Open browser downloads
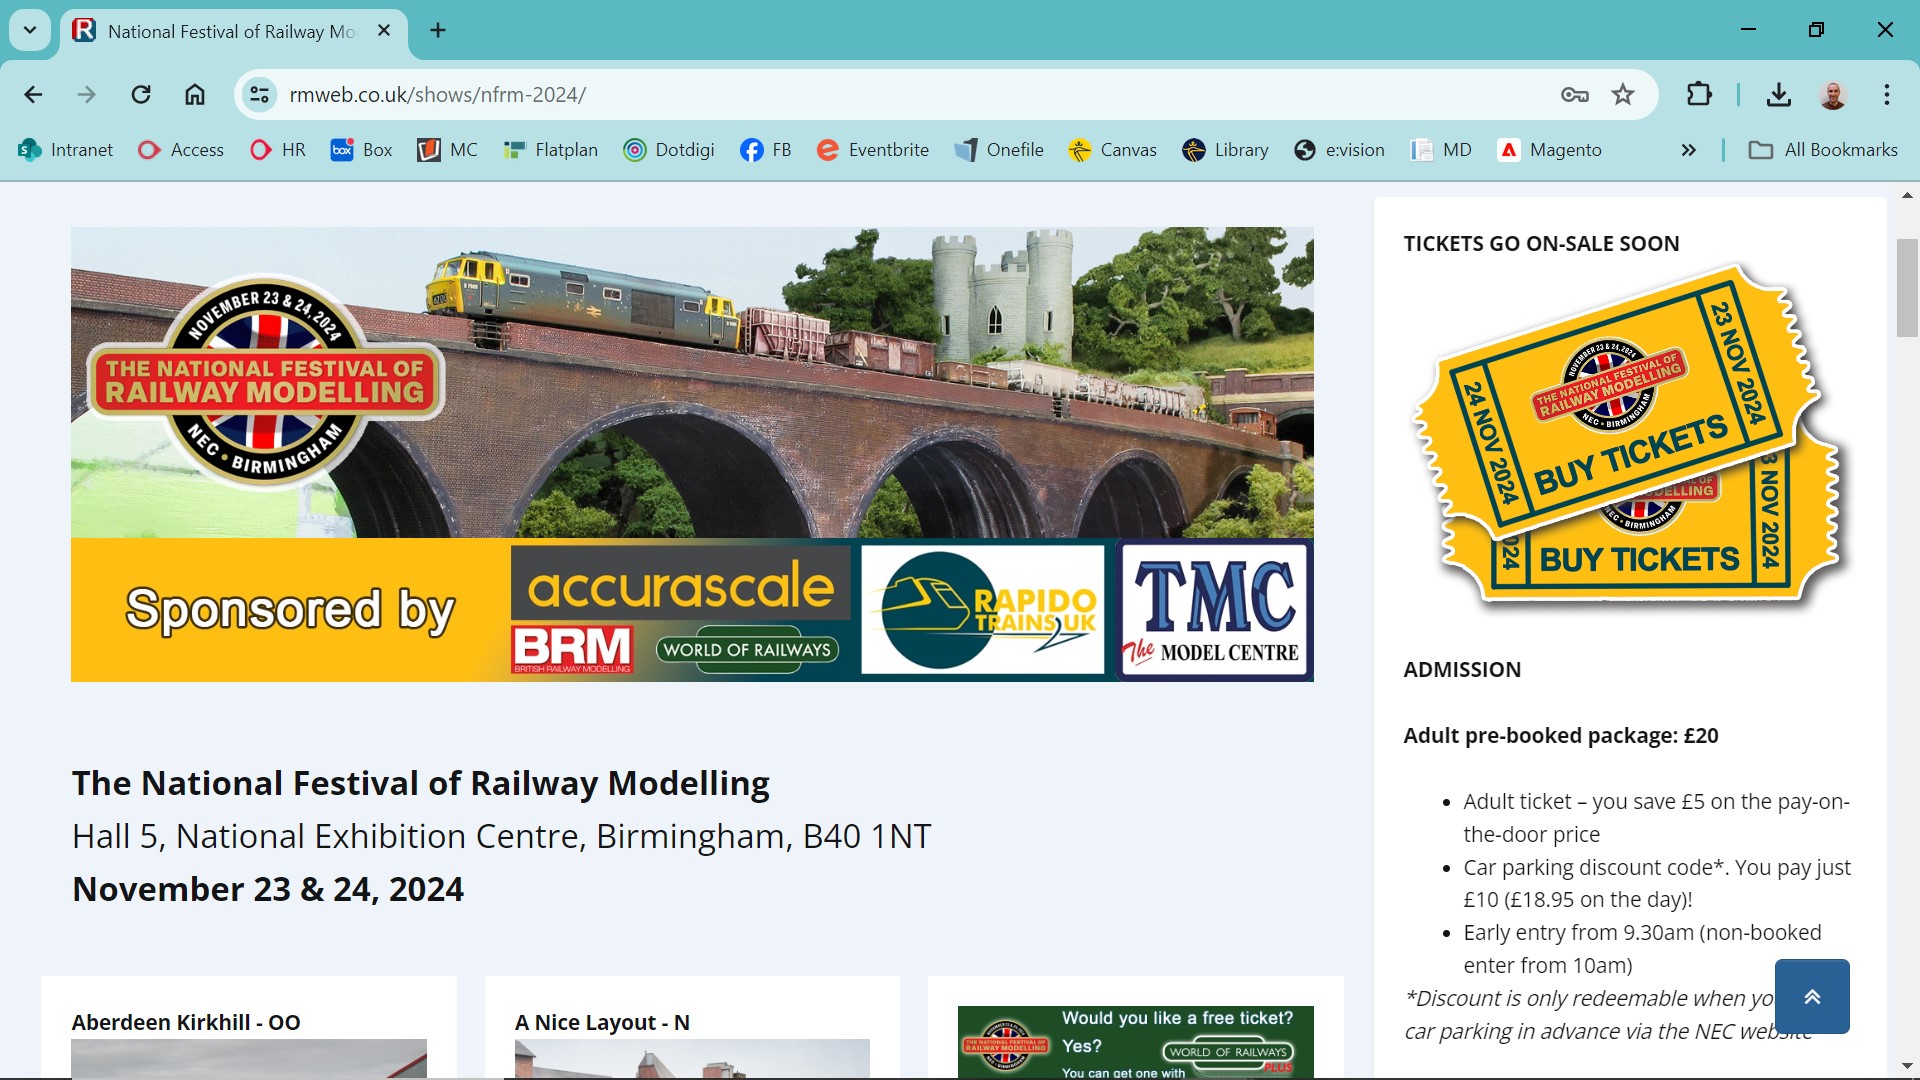 point(1779,94)
